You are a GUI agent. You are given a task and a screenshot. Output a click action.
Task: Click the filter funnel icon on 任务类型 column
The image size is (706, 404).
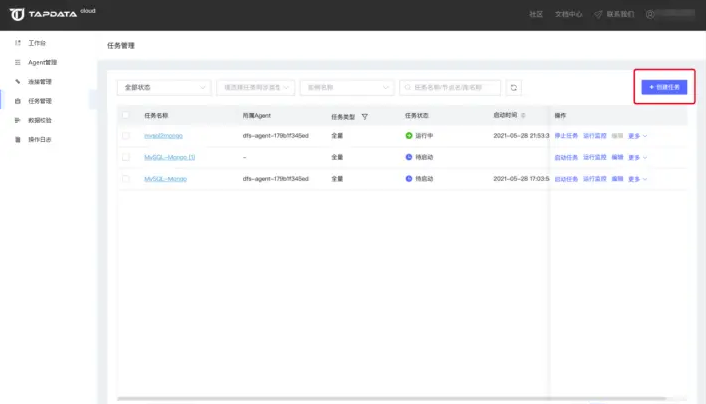click(365, 116)
